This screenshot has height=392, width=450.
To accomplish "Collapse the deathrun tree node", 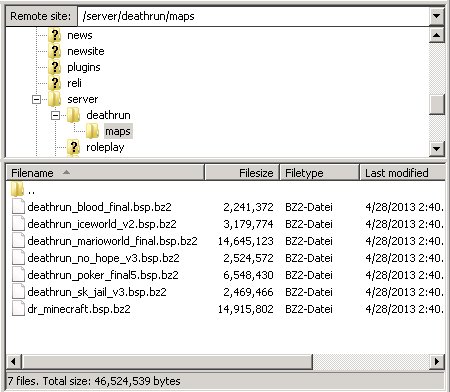I will [55, 115].
